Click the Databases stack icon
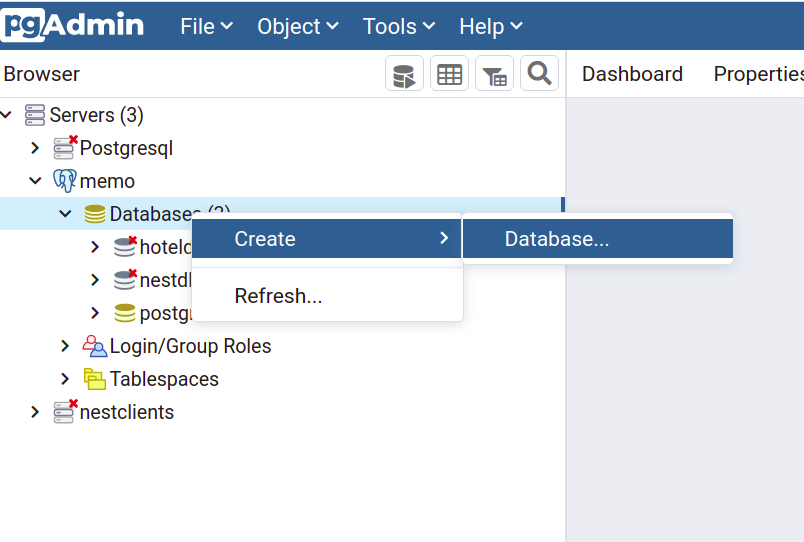 pos(95,214)
